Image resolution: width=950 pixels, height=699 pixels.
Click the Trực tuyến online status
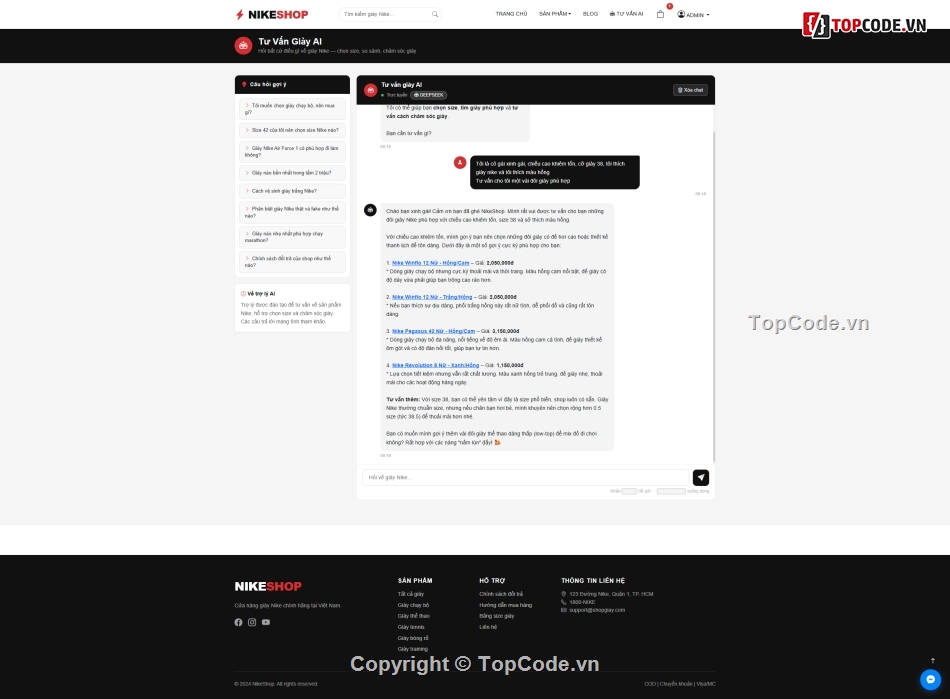[x=394, y=95]
